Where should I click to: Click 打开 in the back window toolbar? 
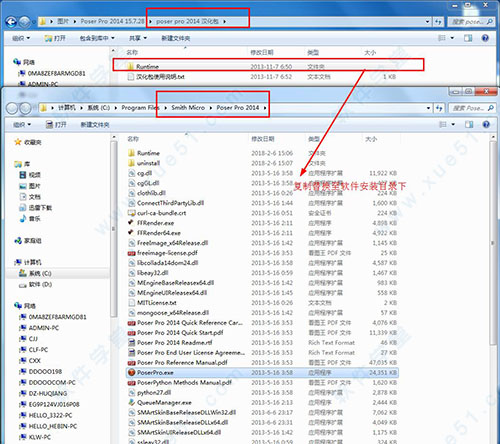[x=55, y=38]
